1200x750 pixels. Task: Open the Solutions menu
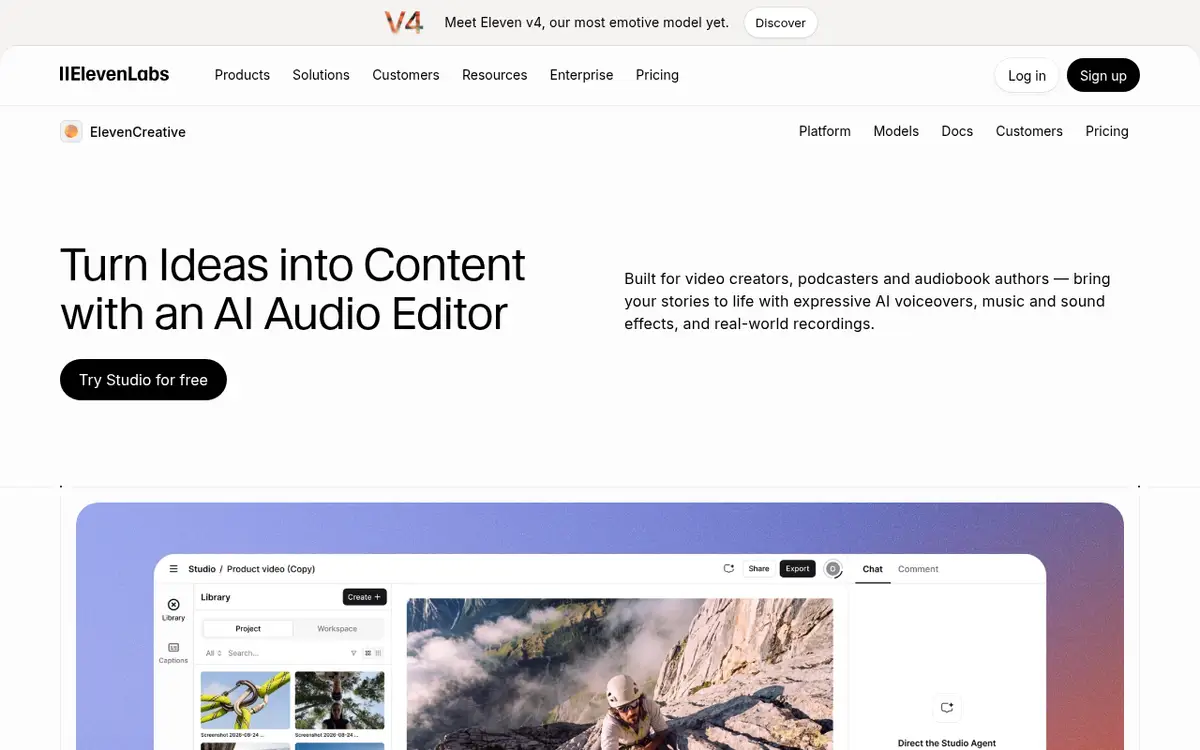321,75
